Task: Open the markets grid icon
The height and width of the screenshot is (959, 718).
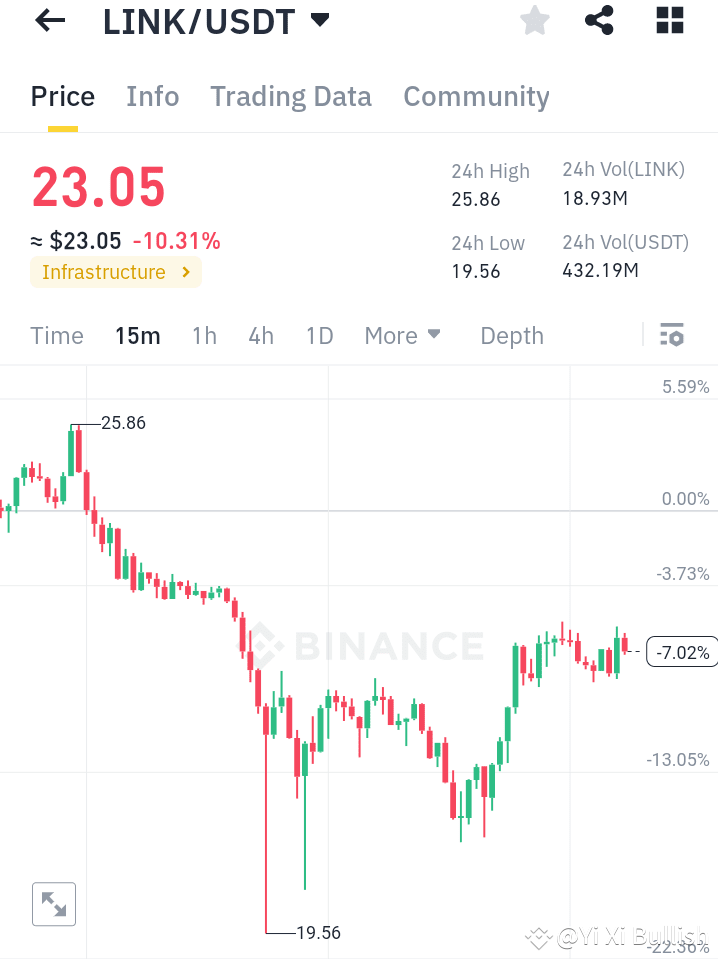Action: [x=669, y=21]
